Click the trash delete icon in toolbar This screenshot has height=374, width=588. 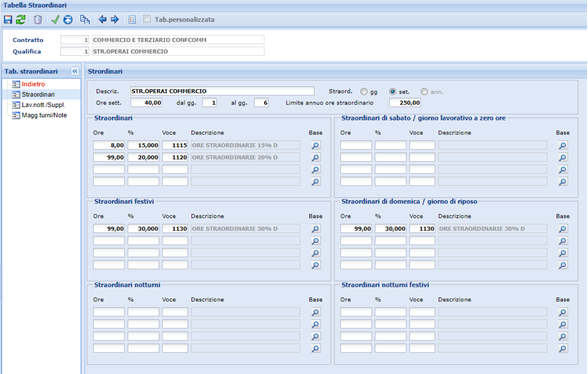coord(38,20)
